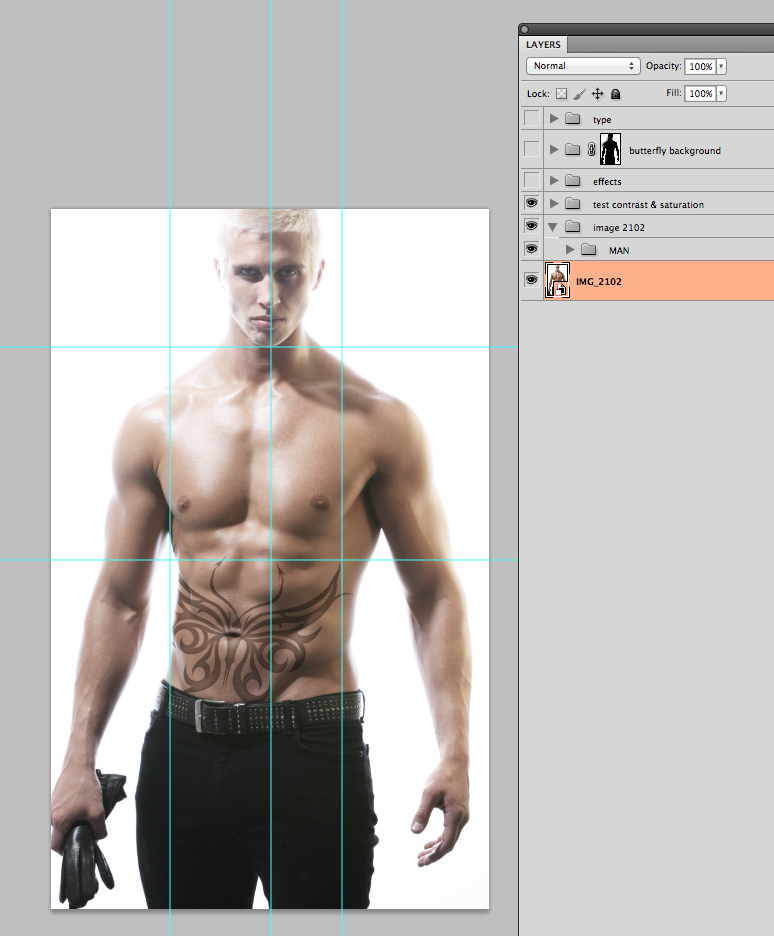Click folder icon of effects group

pyautogui.click(x=573, y=180)
